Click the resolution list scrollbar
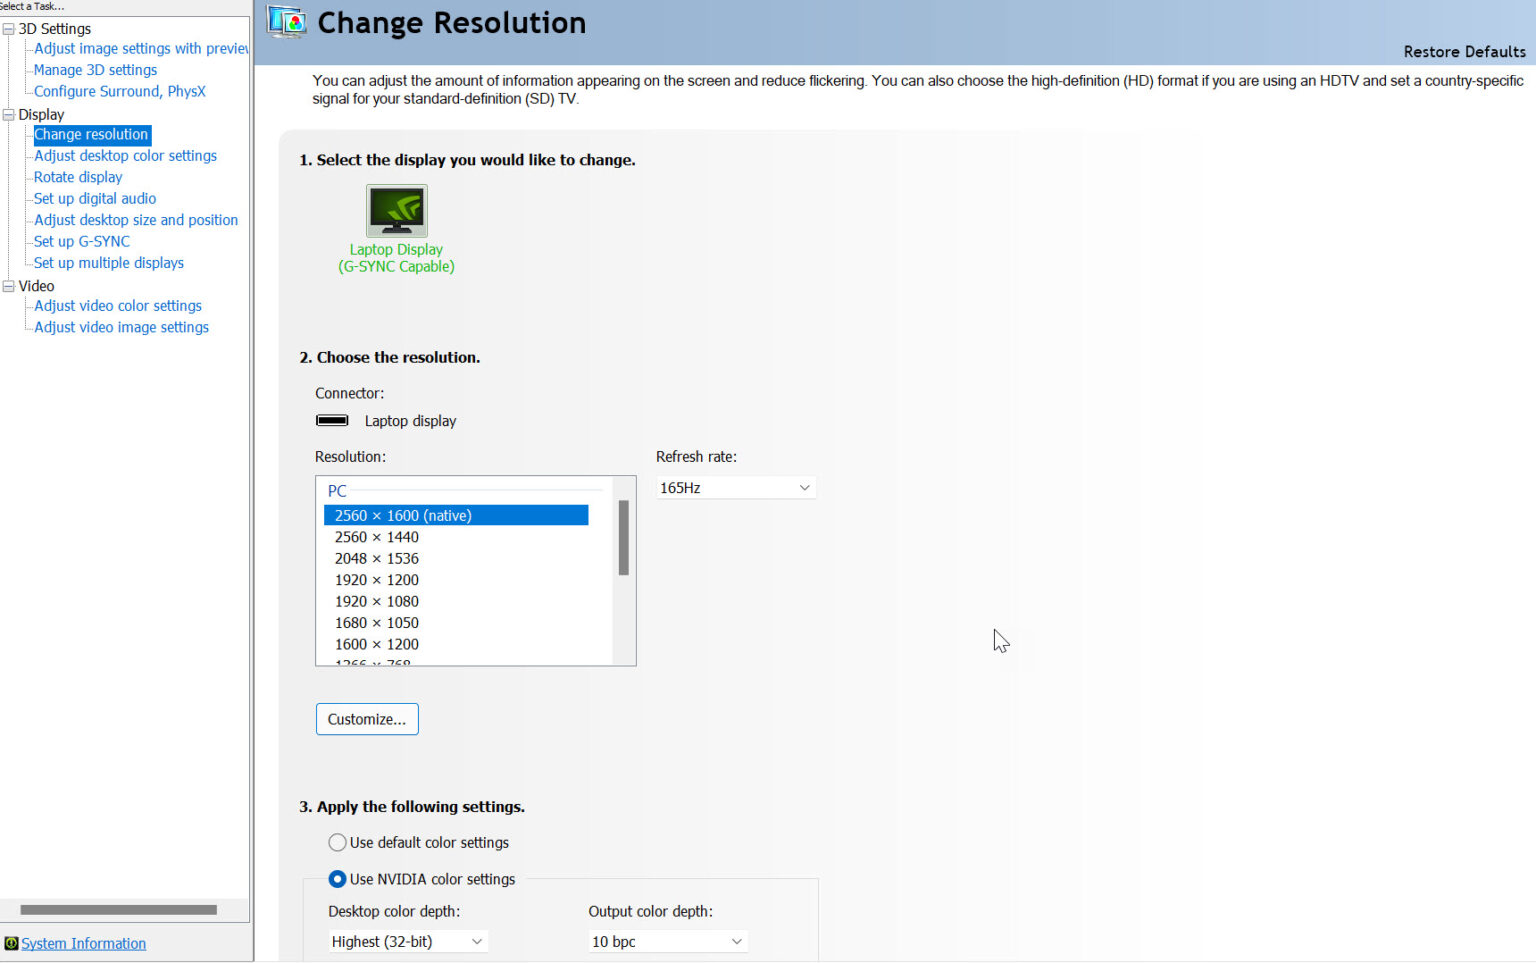1536x963 pixels. click(x=623, y=540)
